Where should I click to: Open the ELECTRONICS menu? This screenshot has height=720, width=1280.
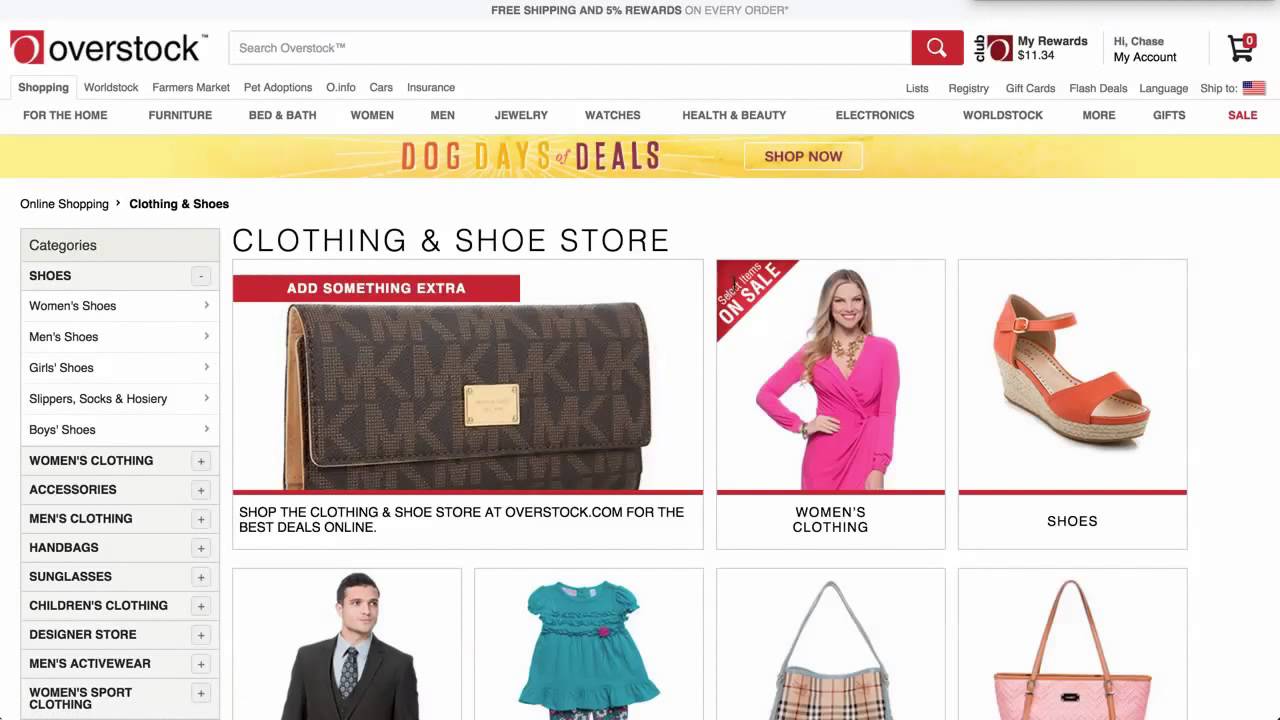click(875, 115)
